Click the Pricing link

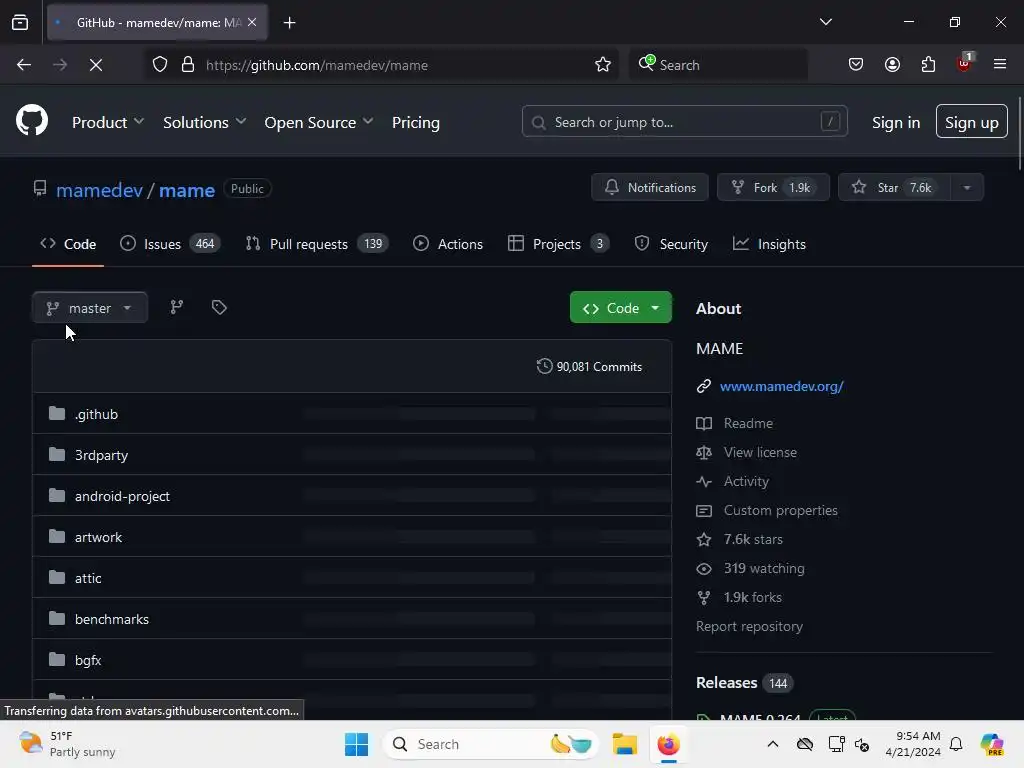(415, 122)
